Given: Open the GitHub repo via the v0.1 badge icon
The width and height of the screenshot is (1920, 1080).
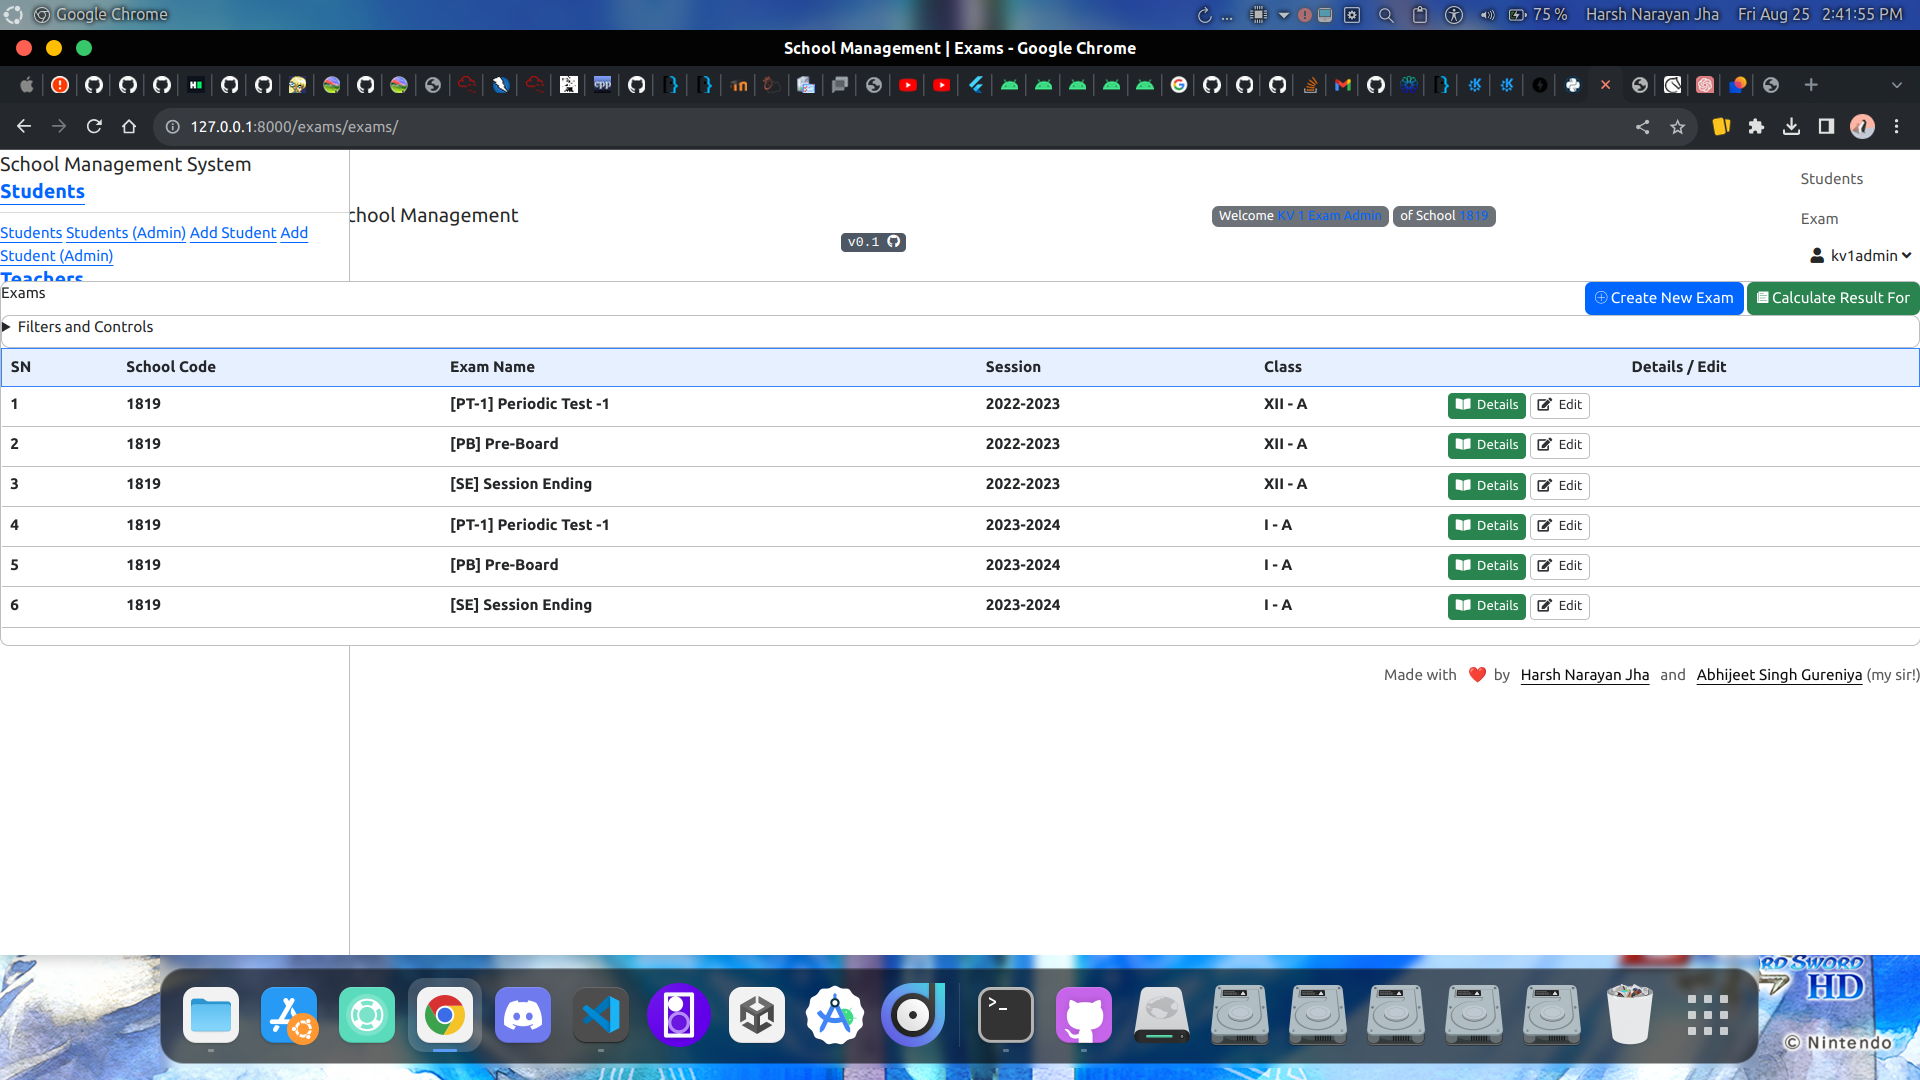Looking at the screenshot, I should [x=893, y=241].
